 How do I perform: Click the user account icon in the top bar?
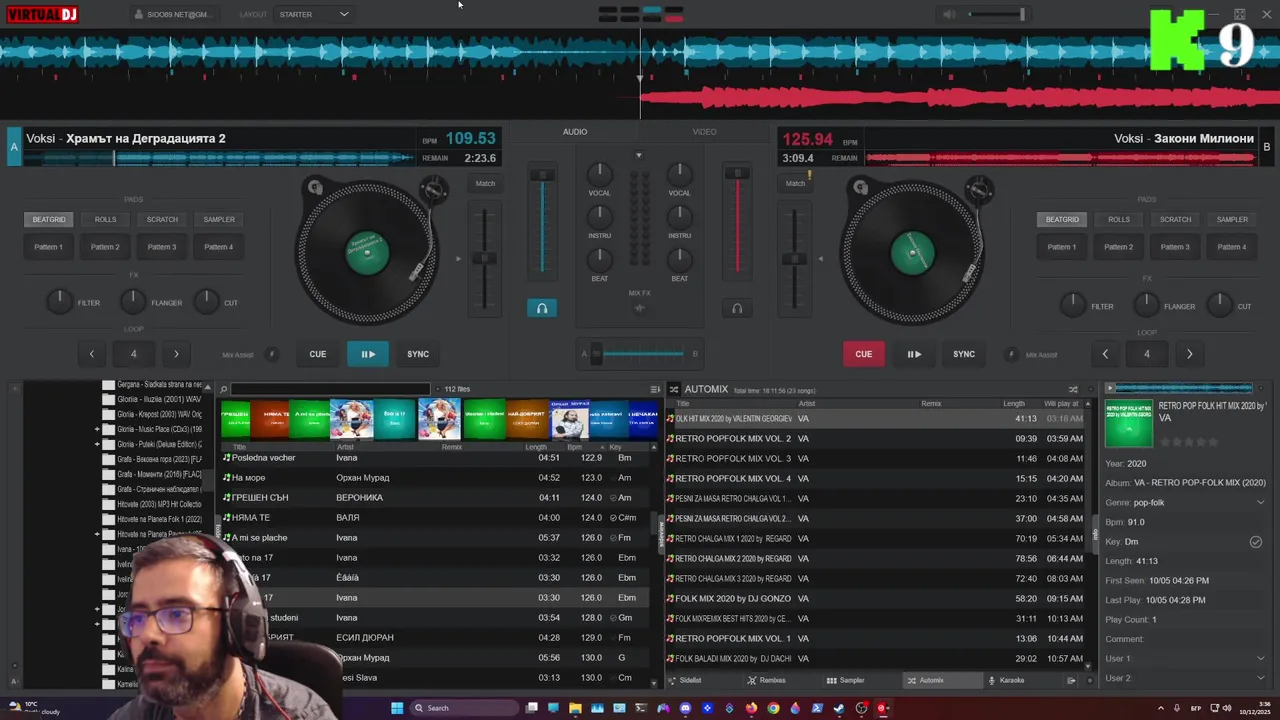(138, 14)
